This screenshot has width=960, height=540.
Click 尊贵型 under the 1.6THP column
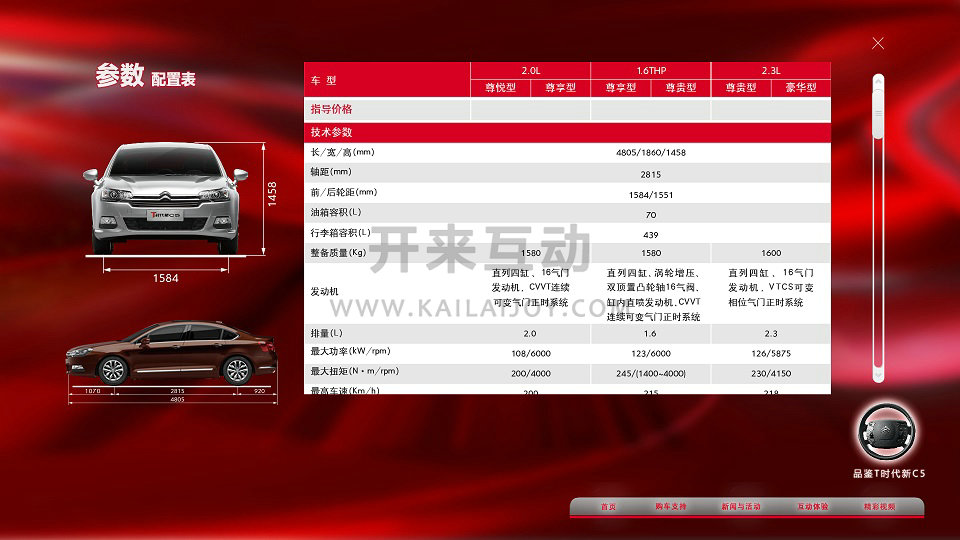point(681,88)
